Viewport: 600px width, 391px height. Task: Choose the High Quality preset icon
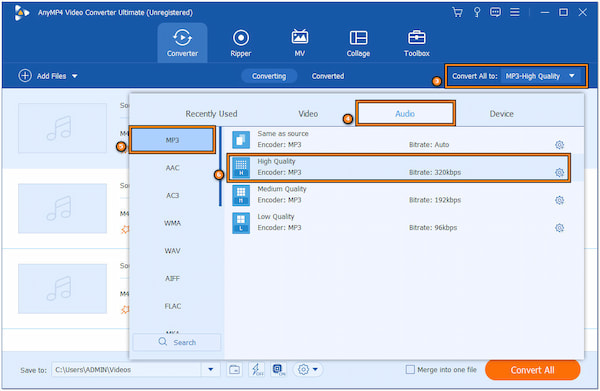(x=241, y=168)
